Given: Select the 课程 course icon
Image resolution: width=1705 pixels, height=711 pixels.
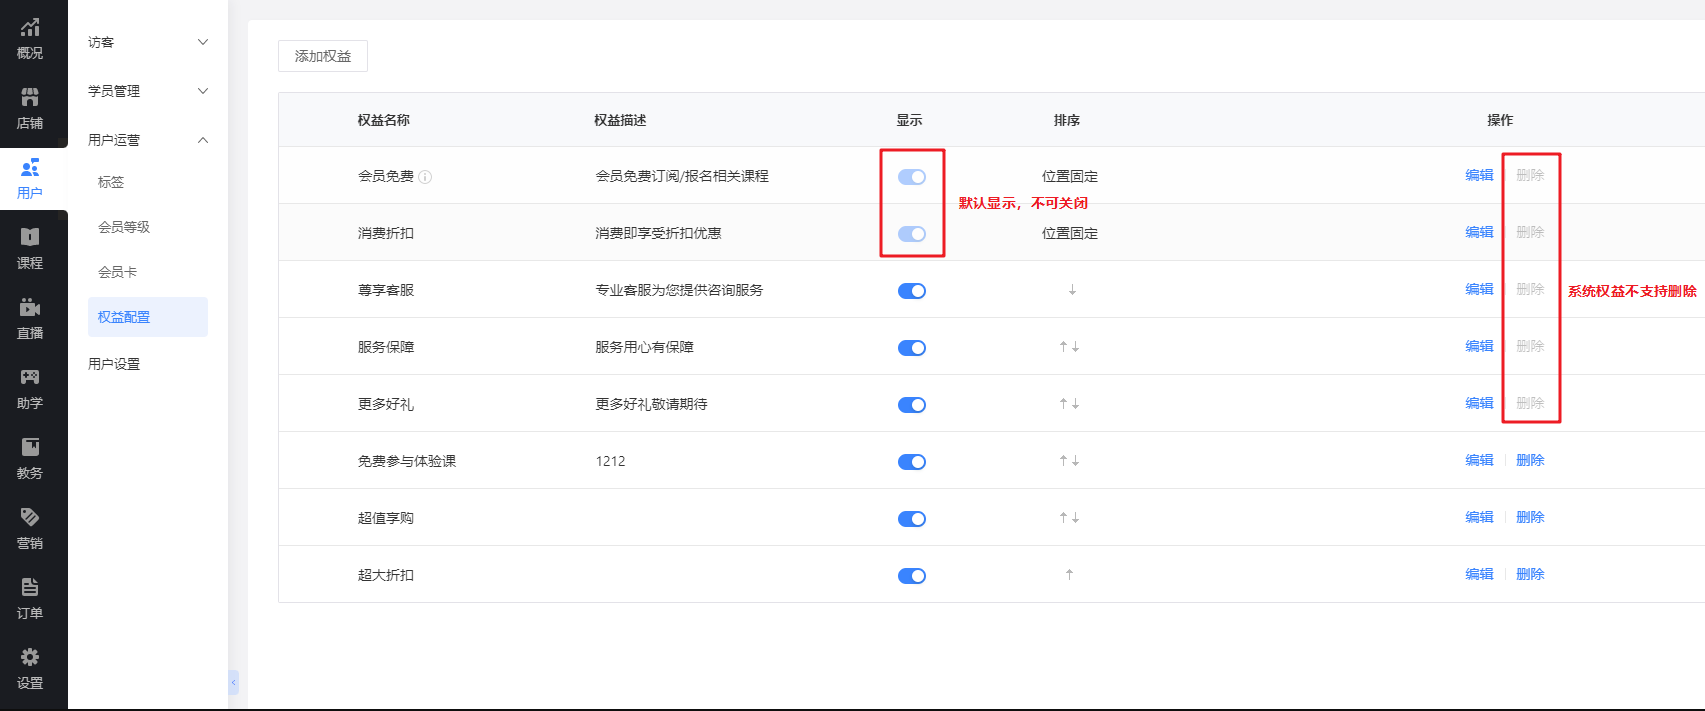Looking at the screenshot, I should (x=30, y=238).
